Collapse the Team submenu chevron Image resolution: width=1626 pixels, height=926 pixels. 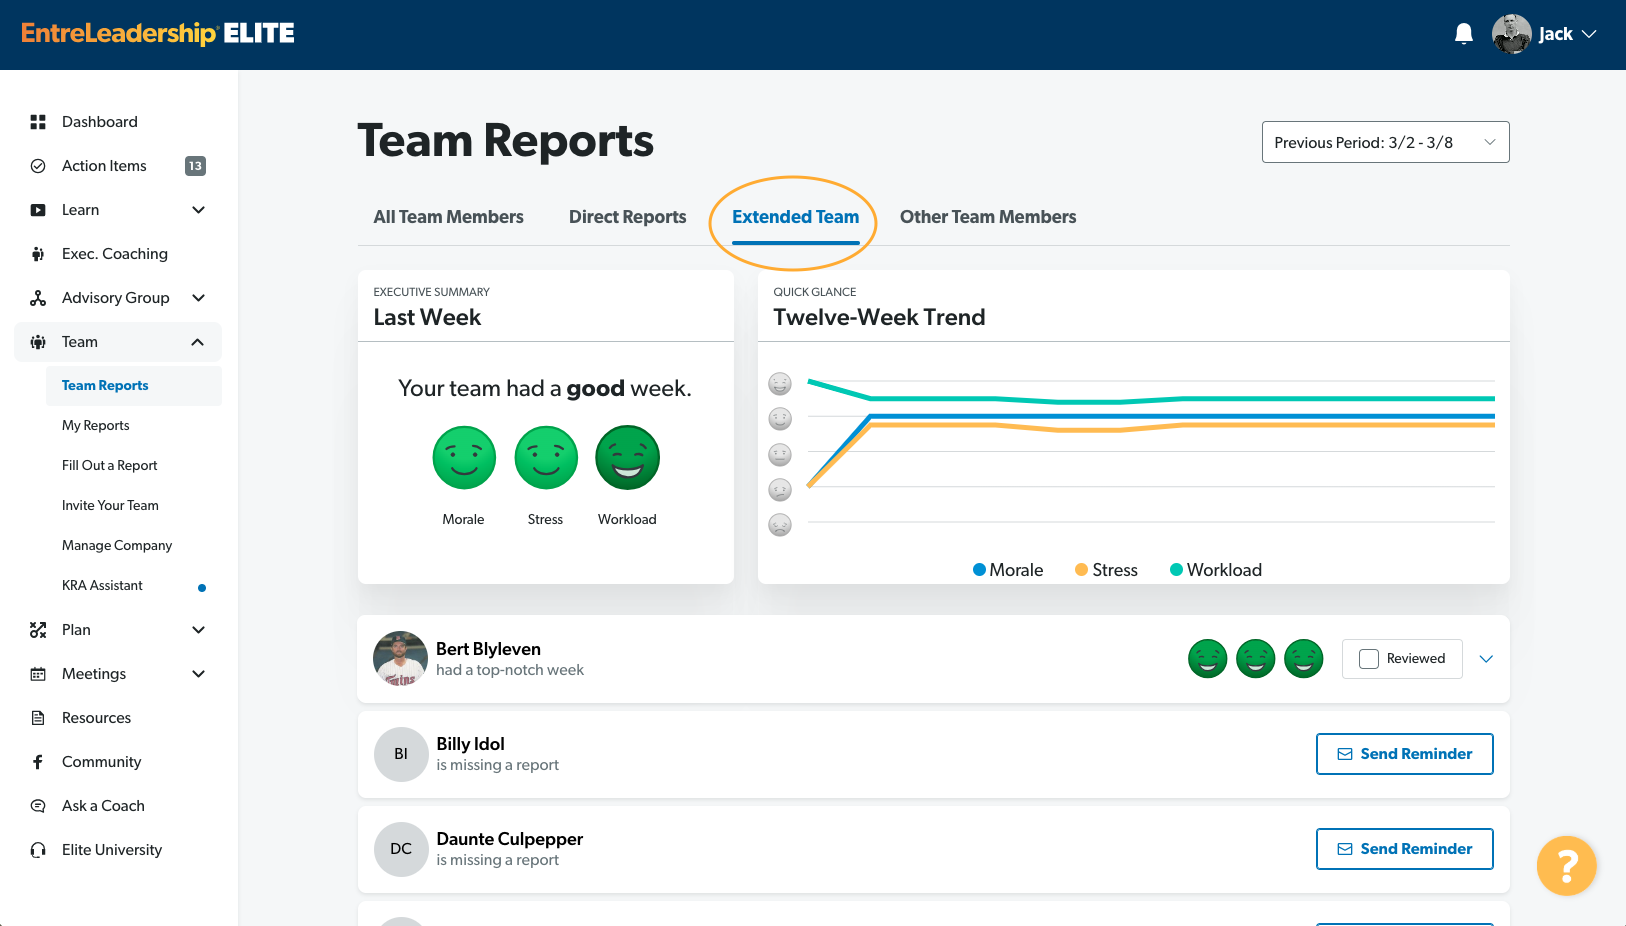point(198,342)
